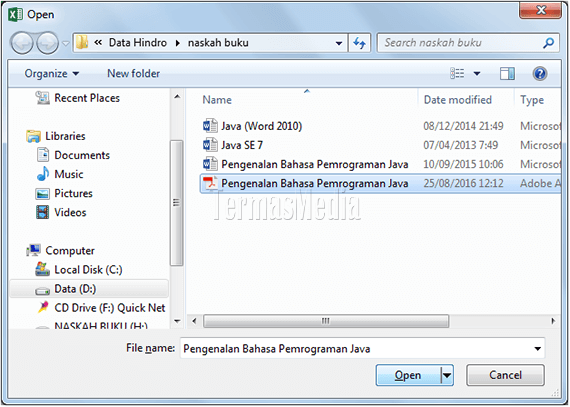
Task: Click the search magnifier icon
Action: tap(549, 43)
